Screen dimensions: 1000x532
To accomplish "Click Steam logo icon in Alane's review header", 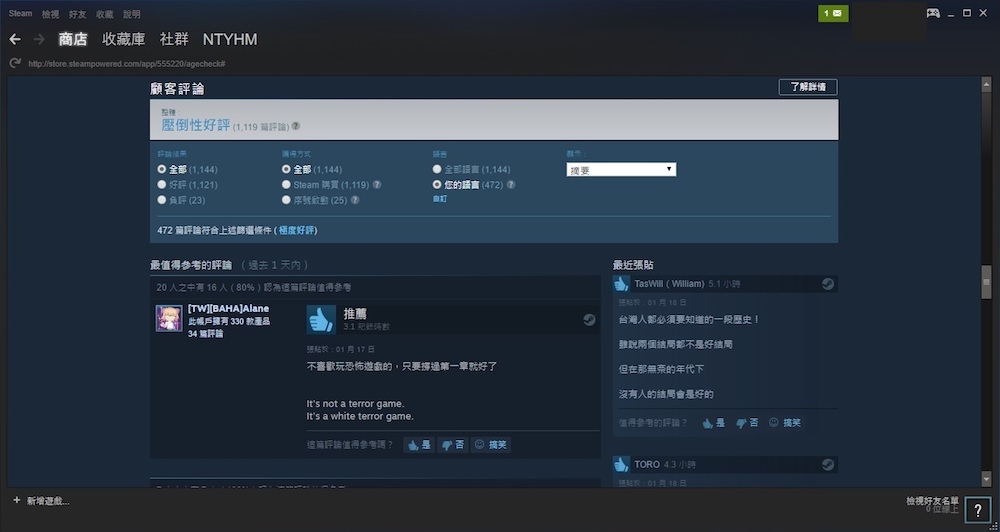I will 589,320.
